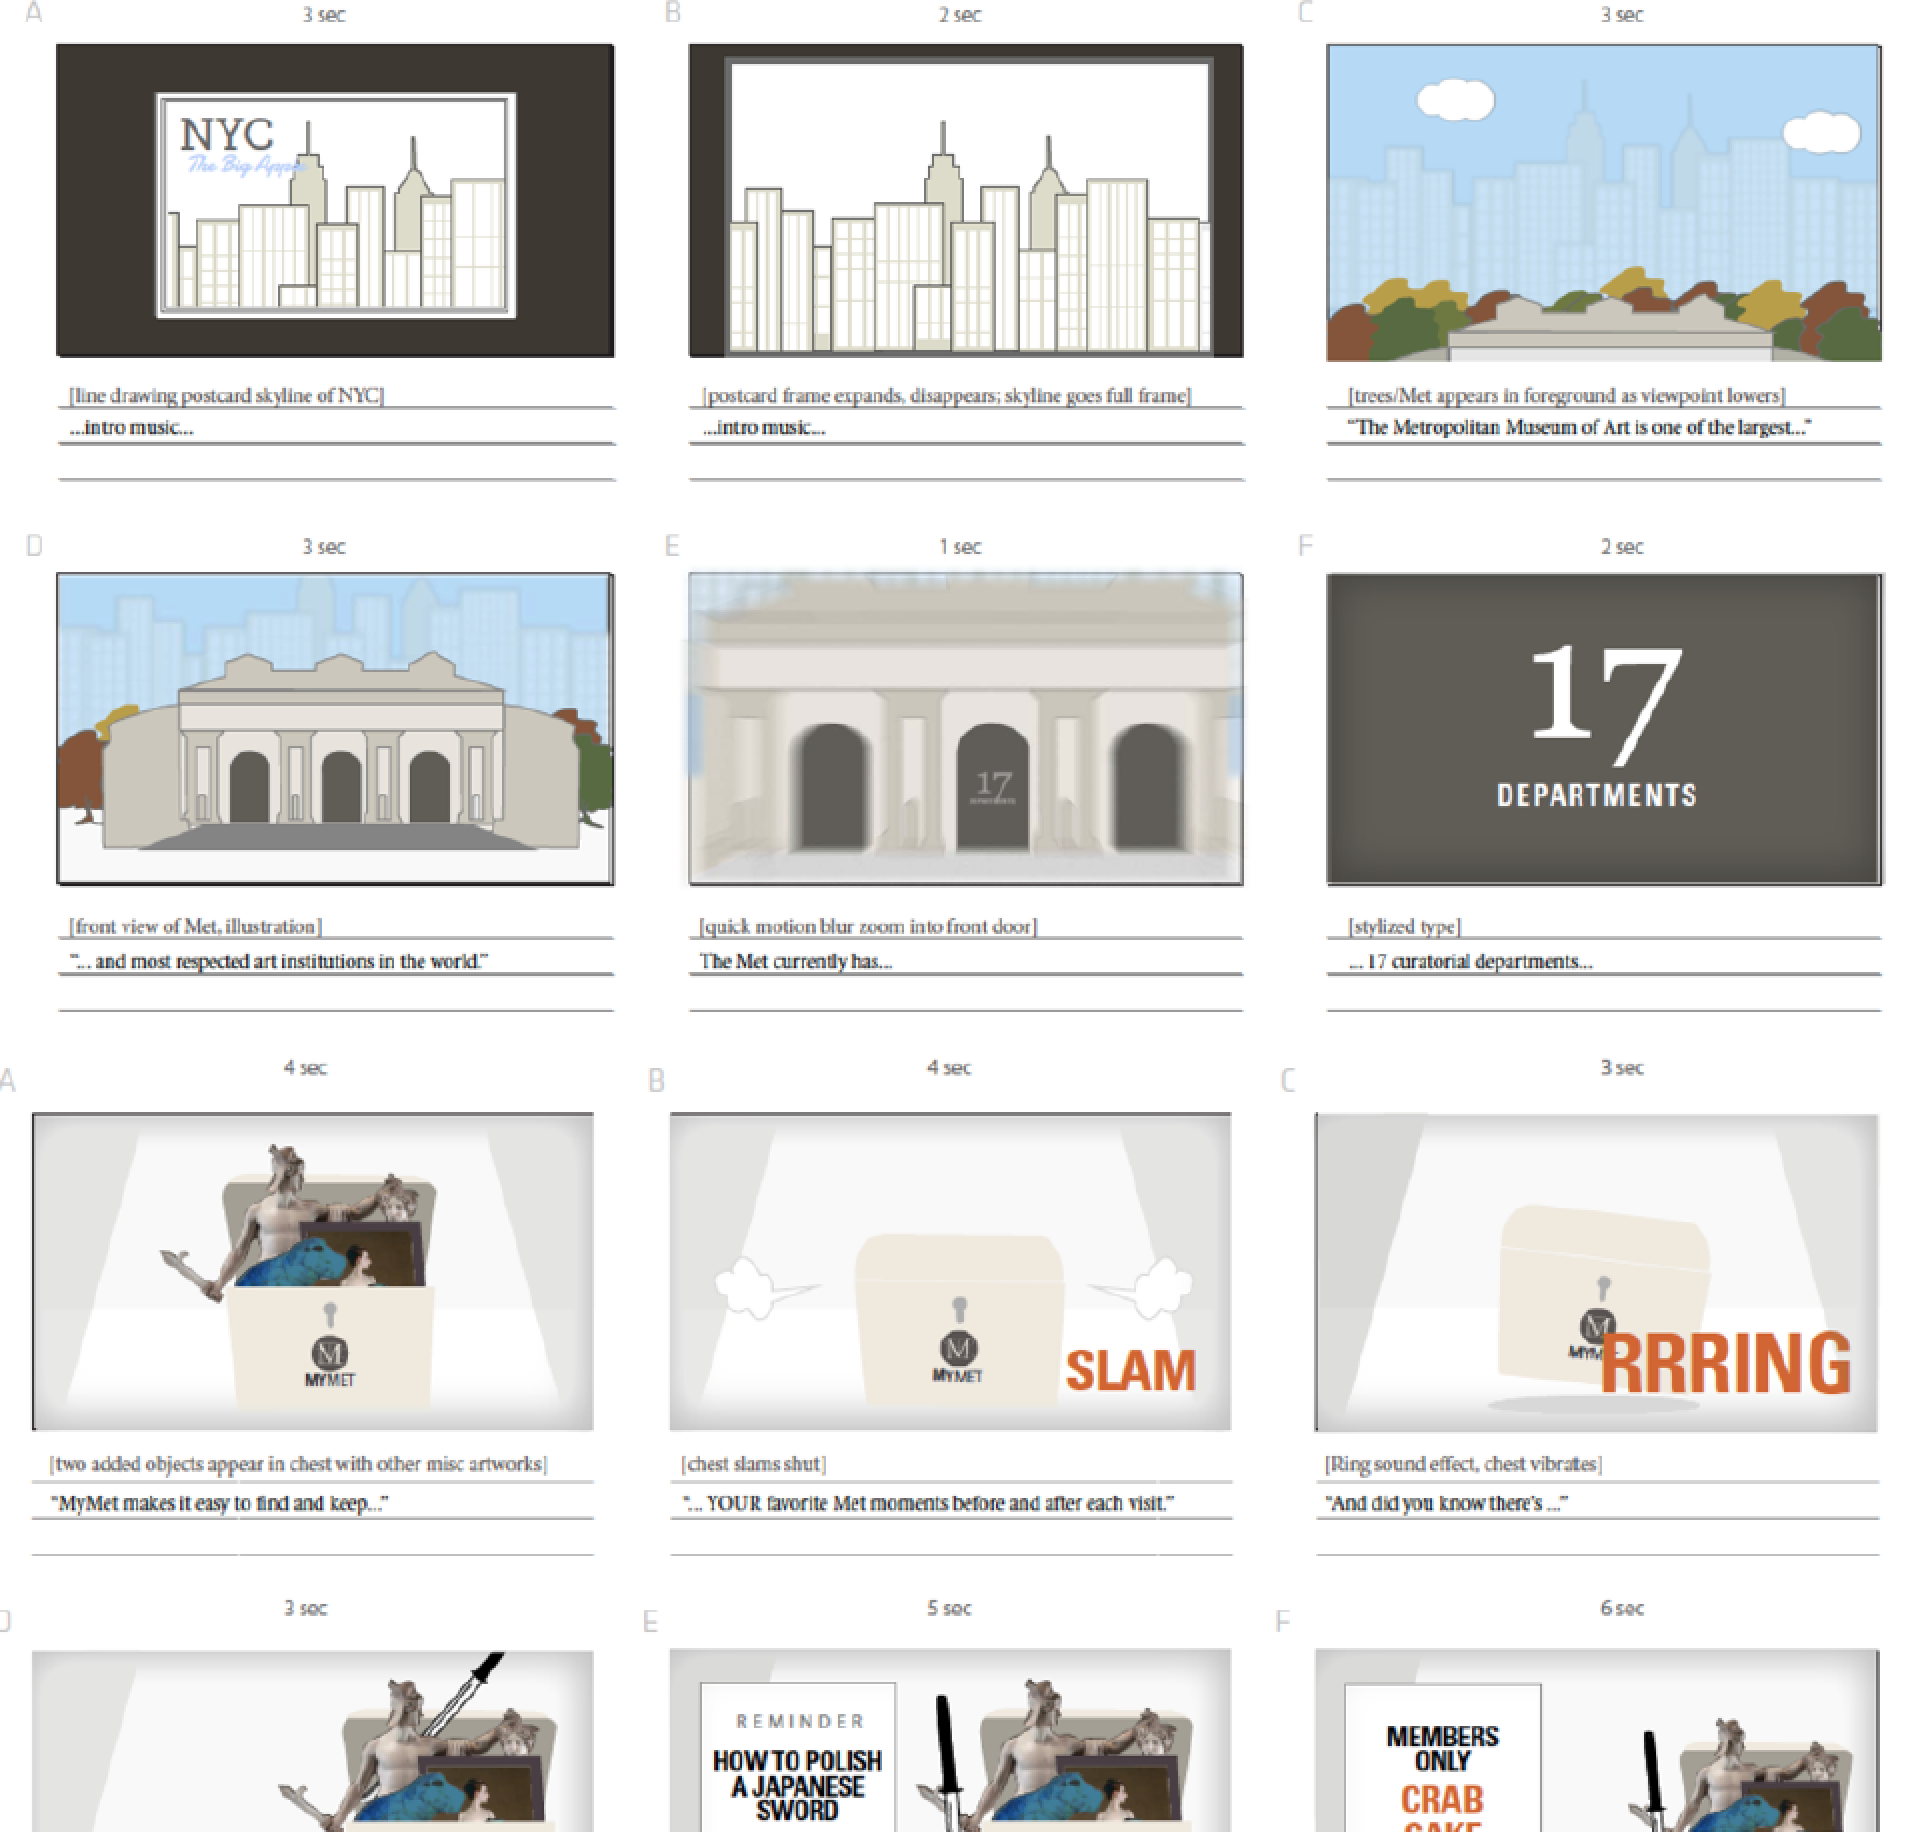Click '...intro music...' under the NYC postcard frame
Screen dimensions: 1910x1832
[x=132, y=428]
